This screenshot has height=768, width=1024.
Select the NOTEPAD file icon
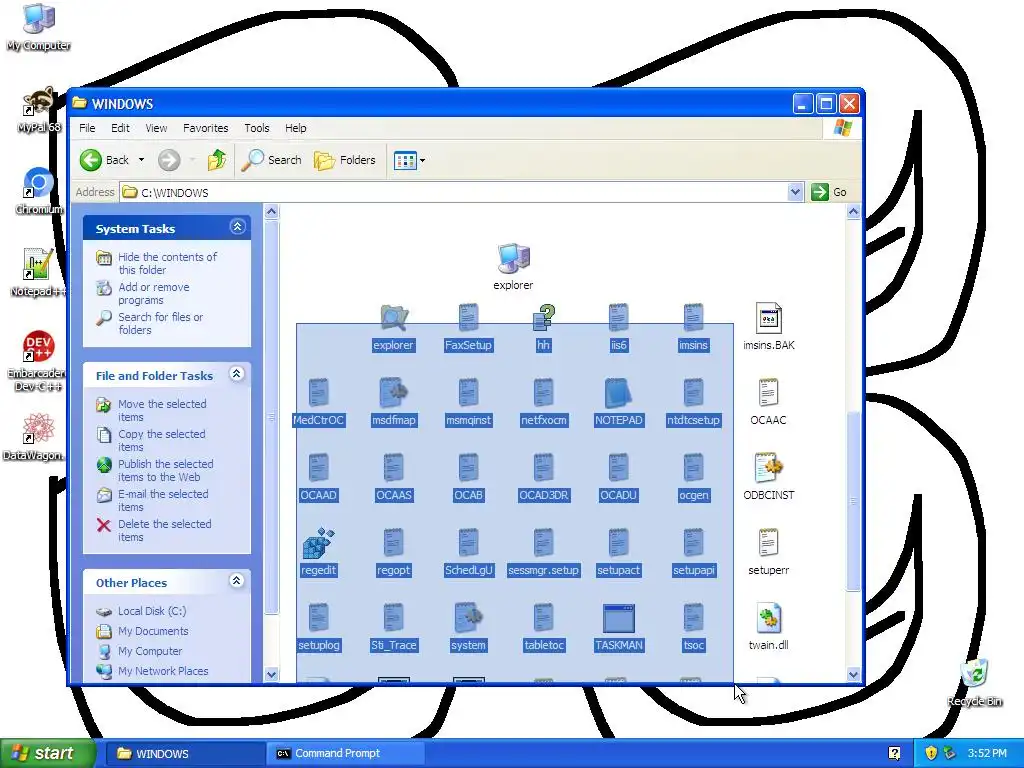[x=618, y=393]
